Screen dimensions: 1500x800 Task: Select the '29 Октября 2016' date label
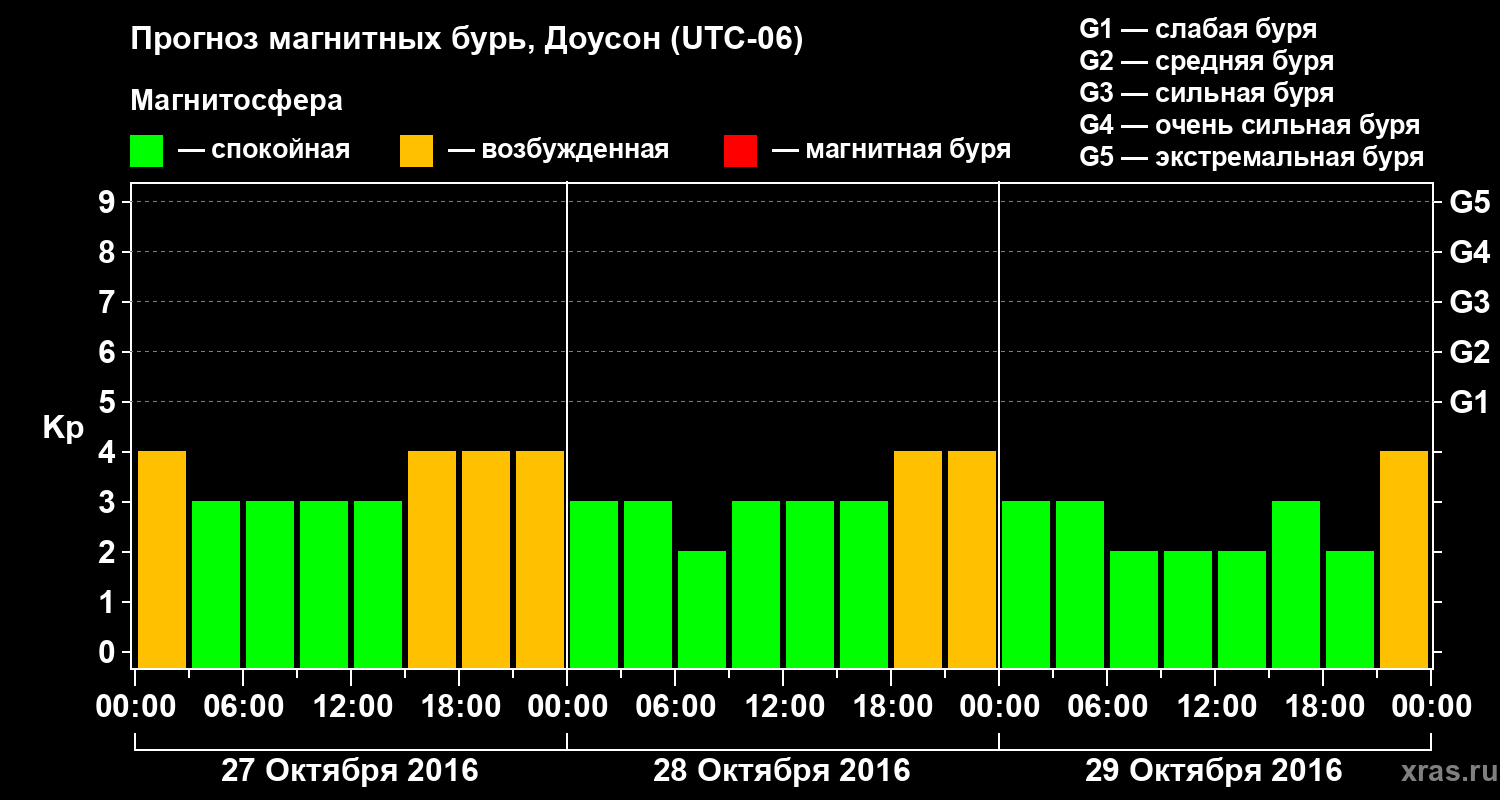[1214, 771]
